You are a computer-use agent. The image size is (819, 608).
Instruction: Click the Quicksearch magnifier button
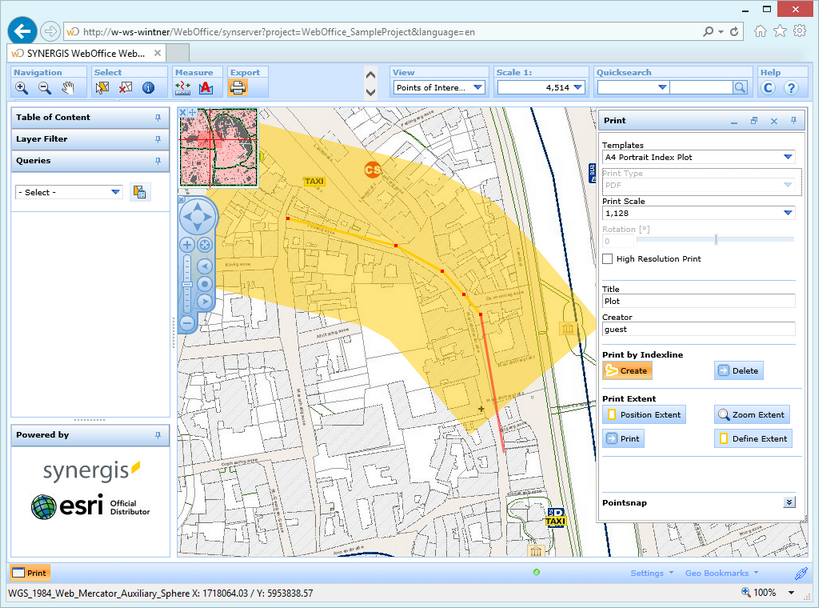[x=740, y=88]
